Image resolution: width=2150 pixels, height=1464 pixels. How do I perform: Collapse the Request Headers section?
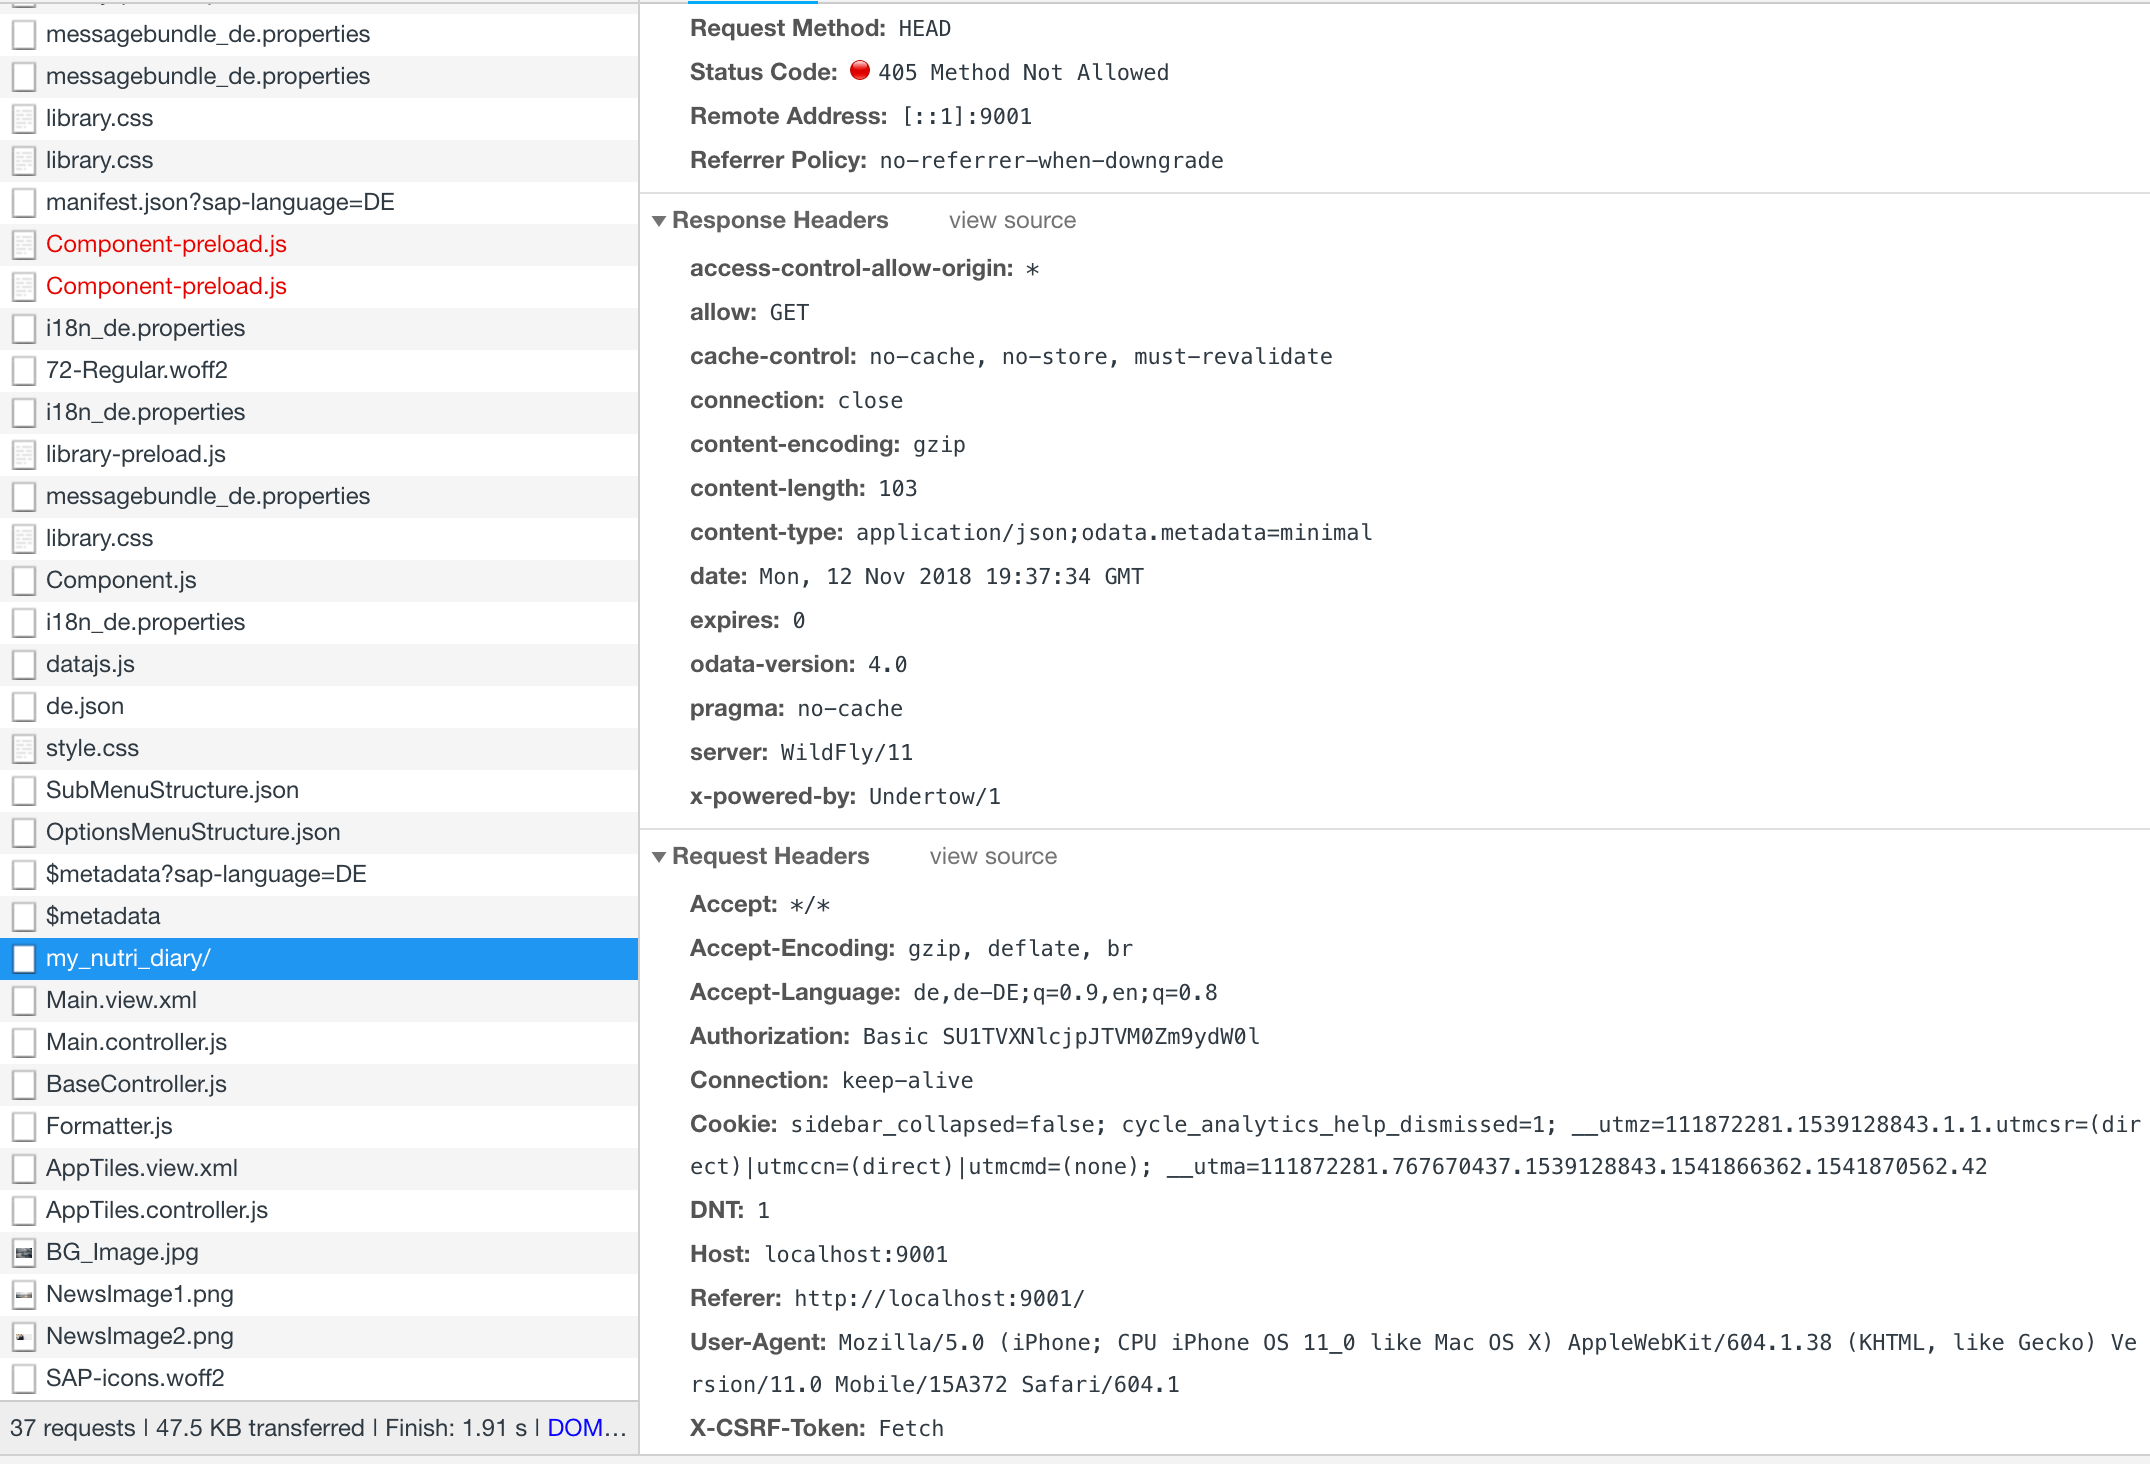tap(659, 857)
